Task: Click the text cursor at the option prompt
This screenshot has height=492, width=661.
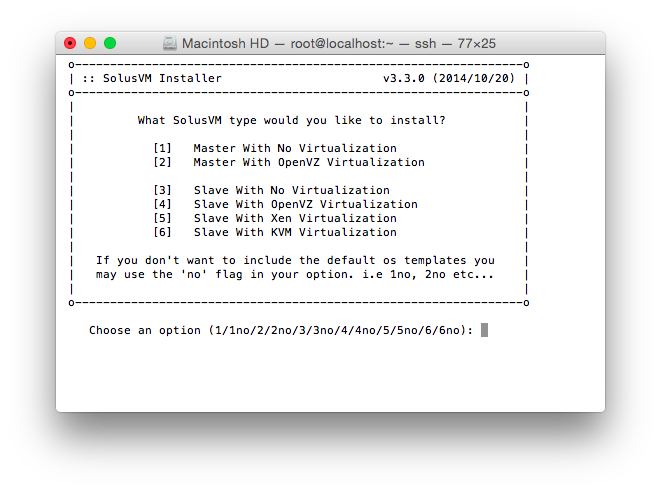Action: tap(484, 330)
